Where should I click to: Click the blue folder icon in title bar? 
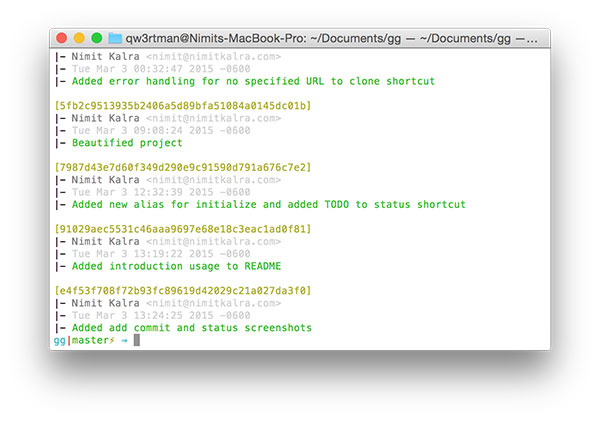point(115,38)
